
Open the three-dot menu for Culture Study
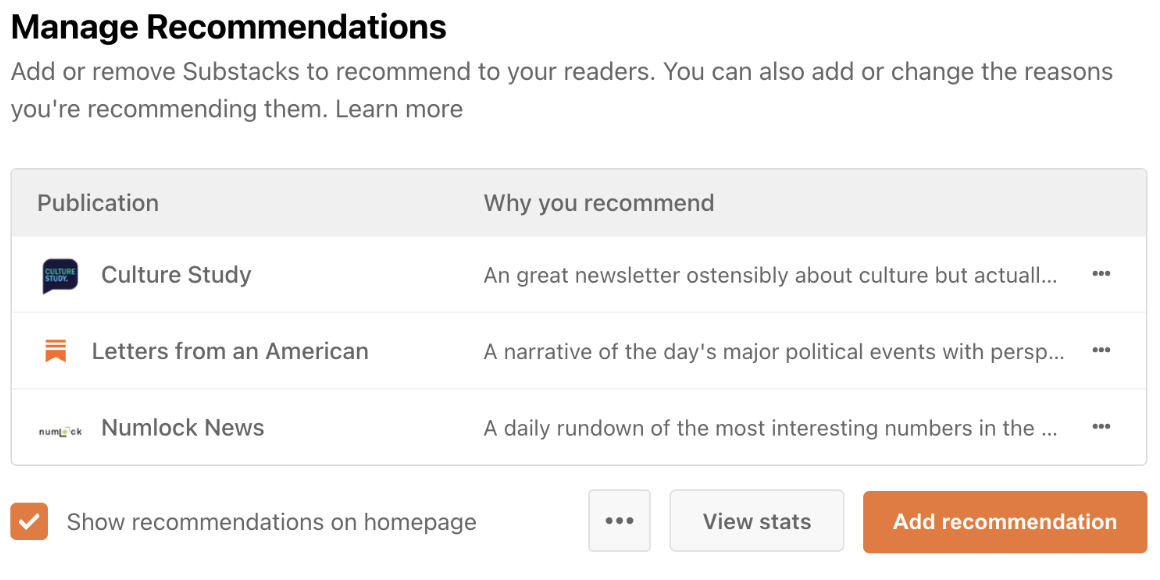[1101, 274]
